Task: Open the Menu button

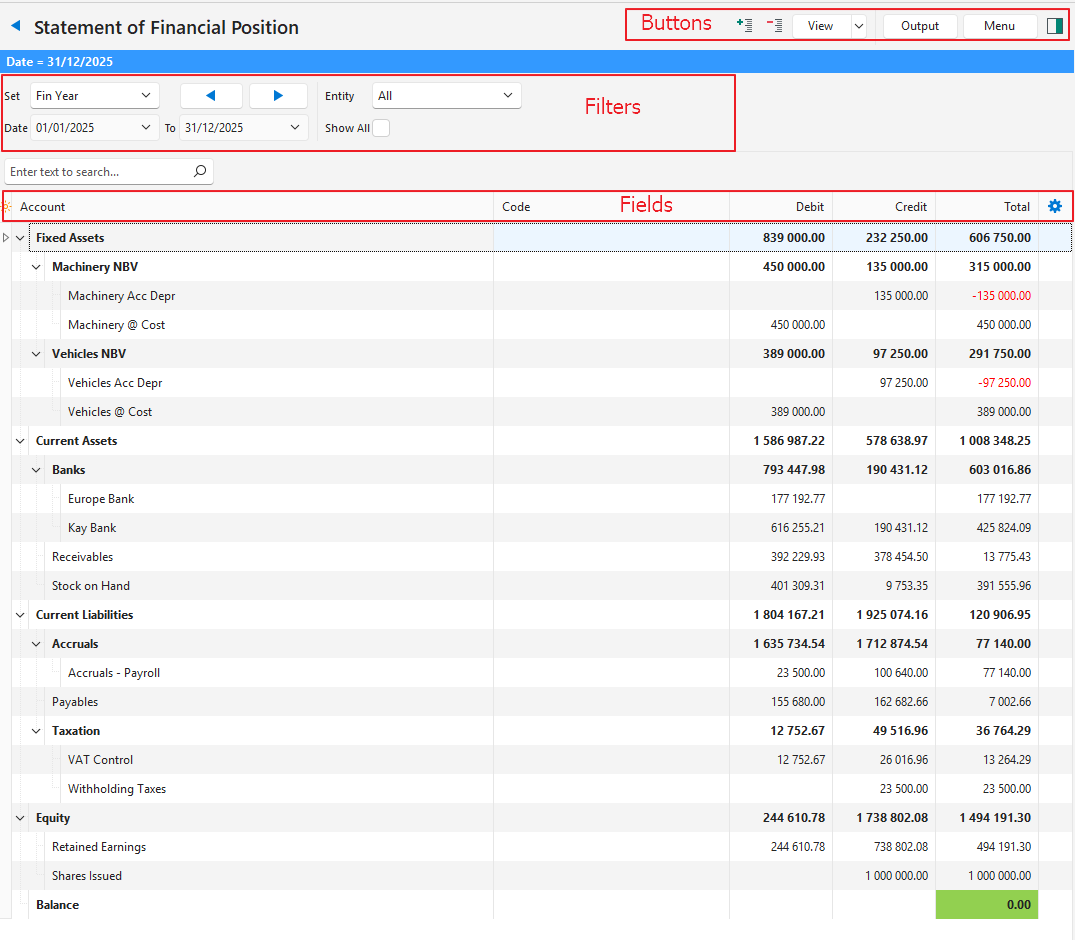Action: coord(999,26)
